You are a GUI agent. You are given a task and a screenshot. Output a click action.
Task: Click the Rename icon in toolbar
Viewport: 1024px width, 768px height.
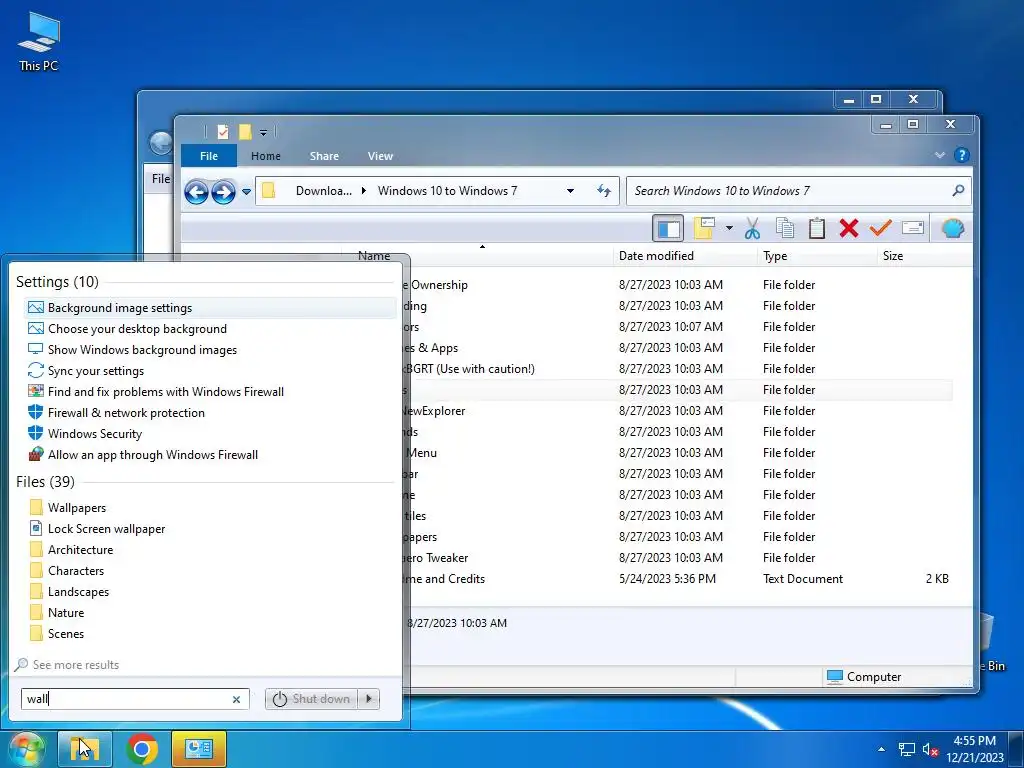(912, 228)
